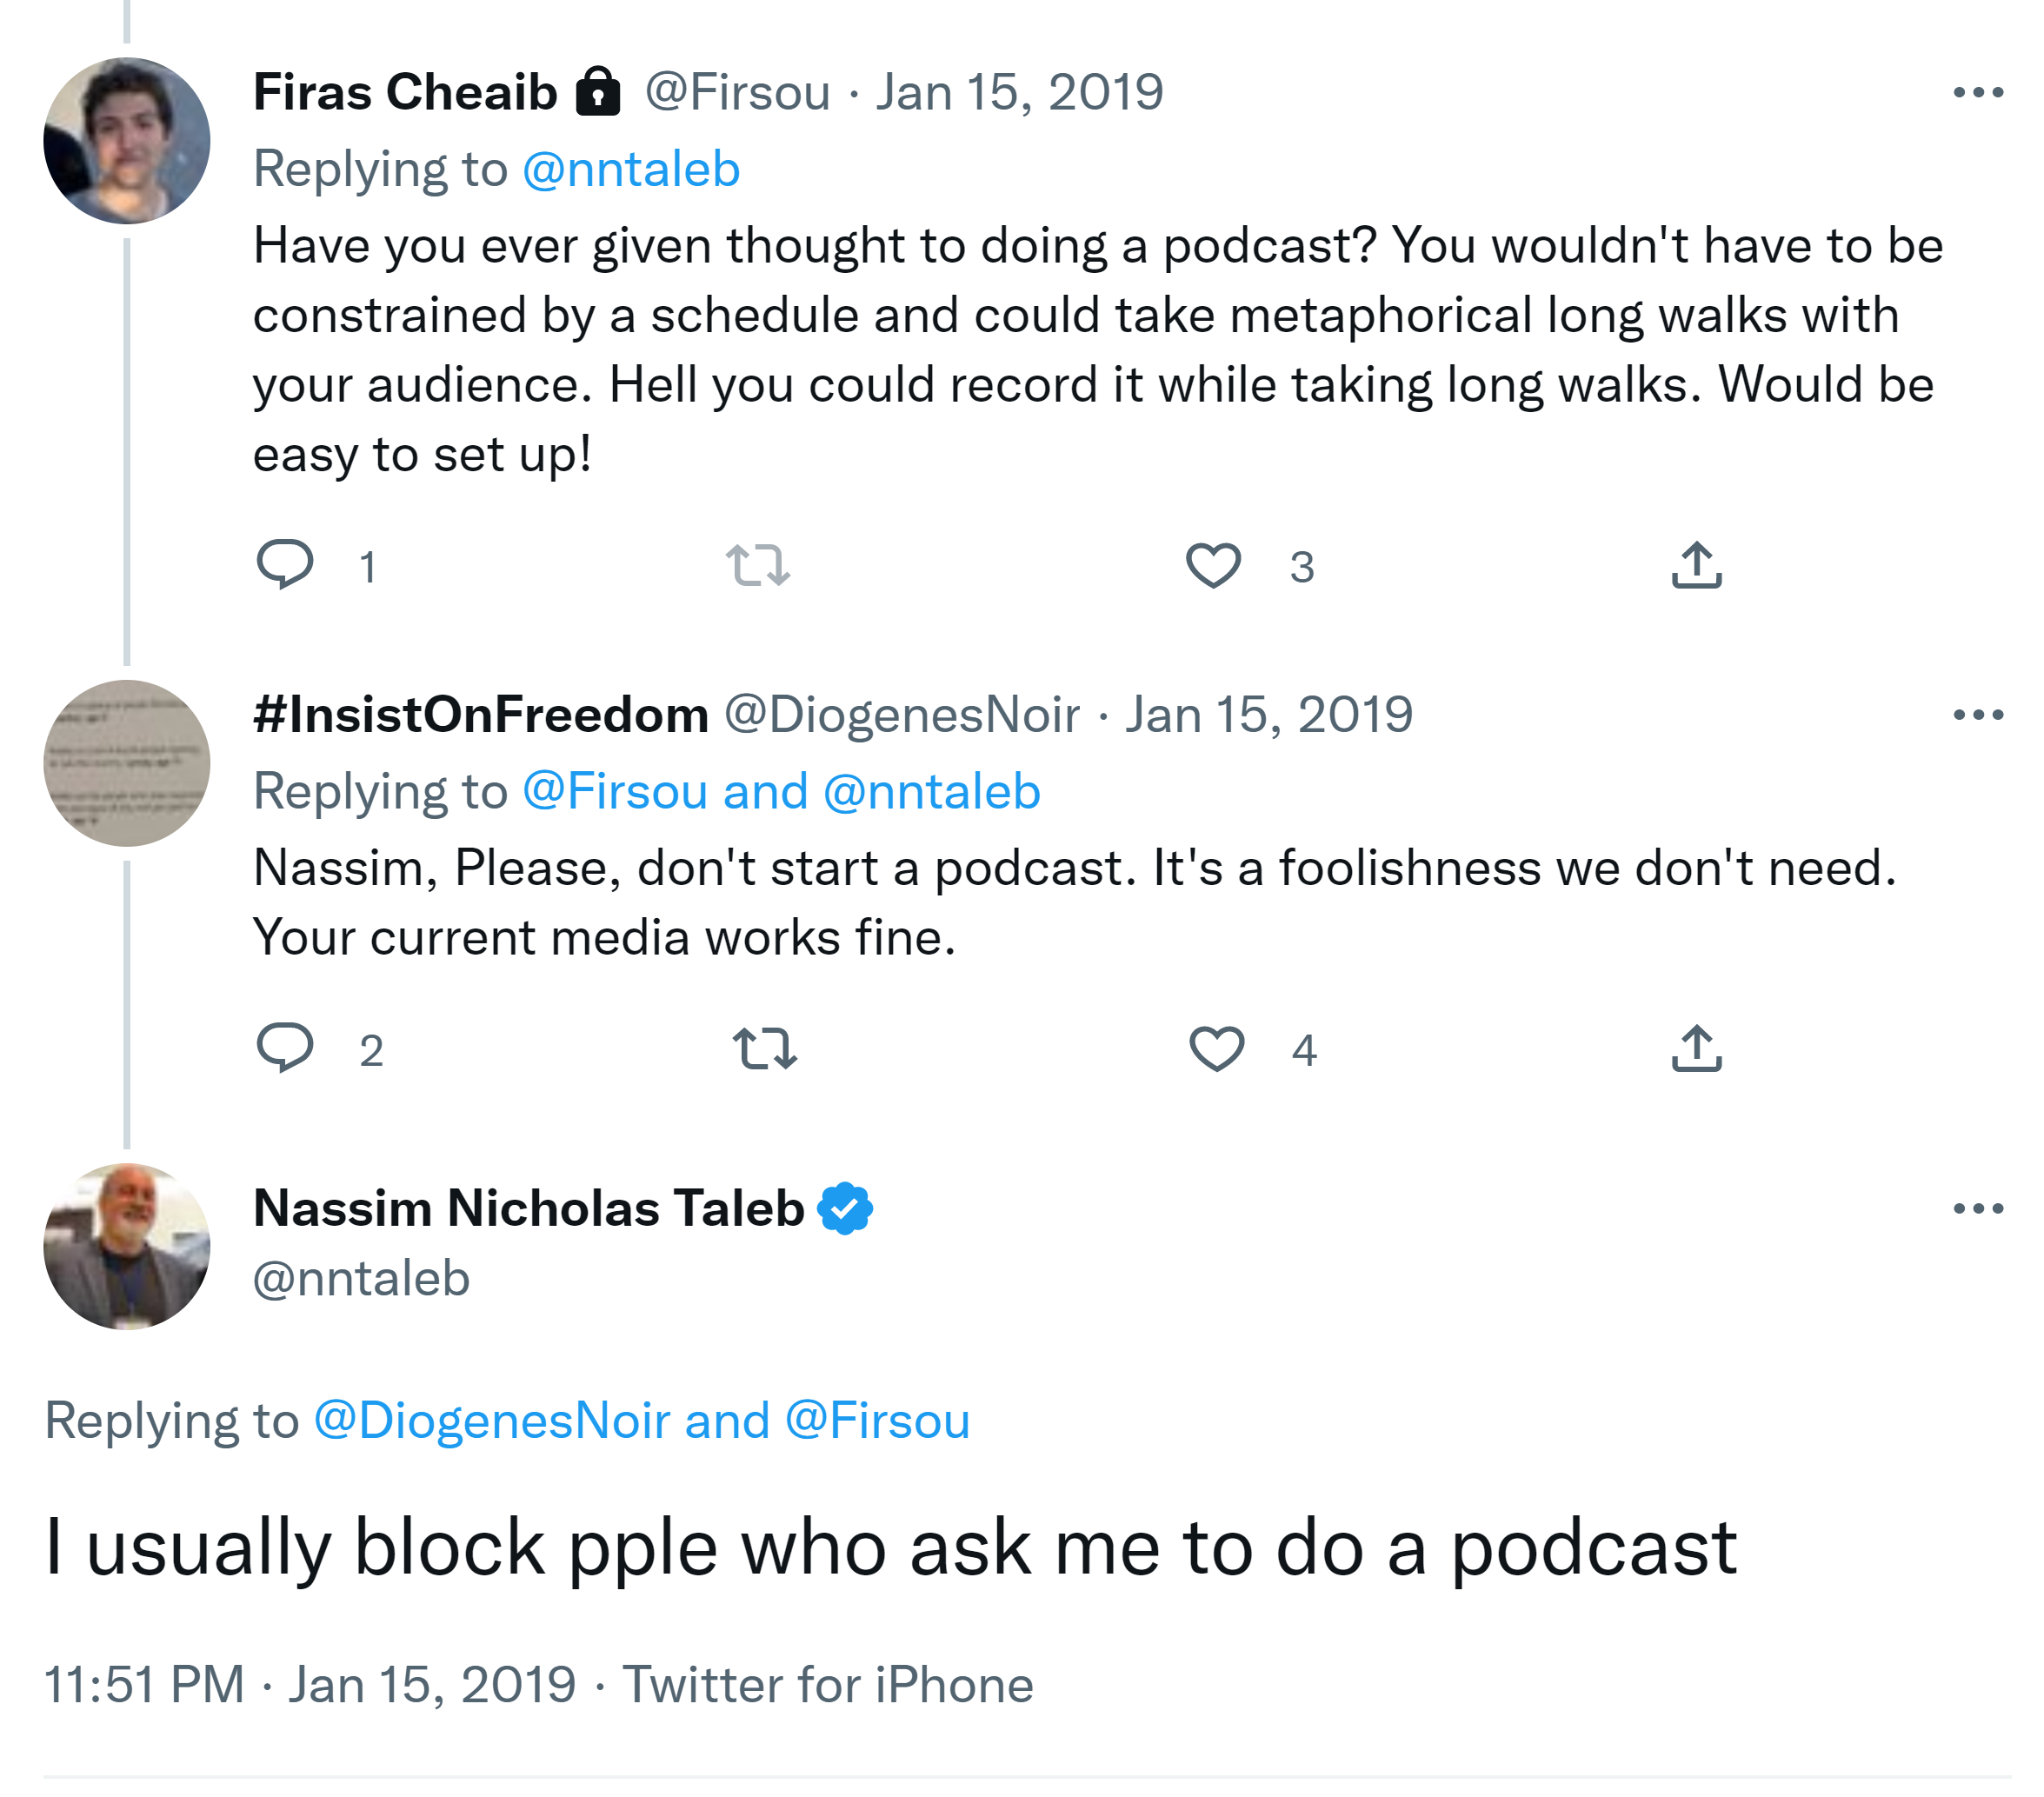Image resolution: width=2044 pixels, height=1797 pixels.
Task: Open the #InsistOnFreedom avatar
Action: pyautogui.click(x=127, y=763)
